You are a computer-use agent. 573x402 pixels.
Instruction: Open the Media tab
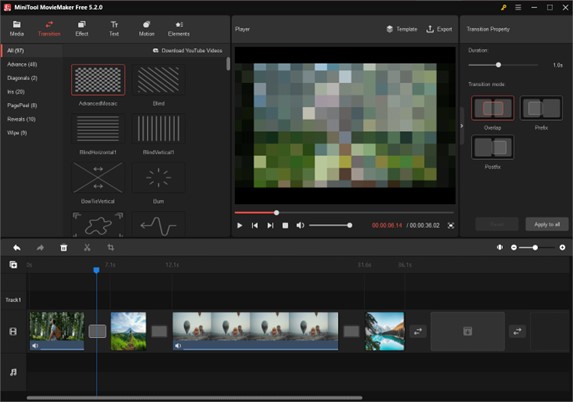(16, 29)
